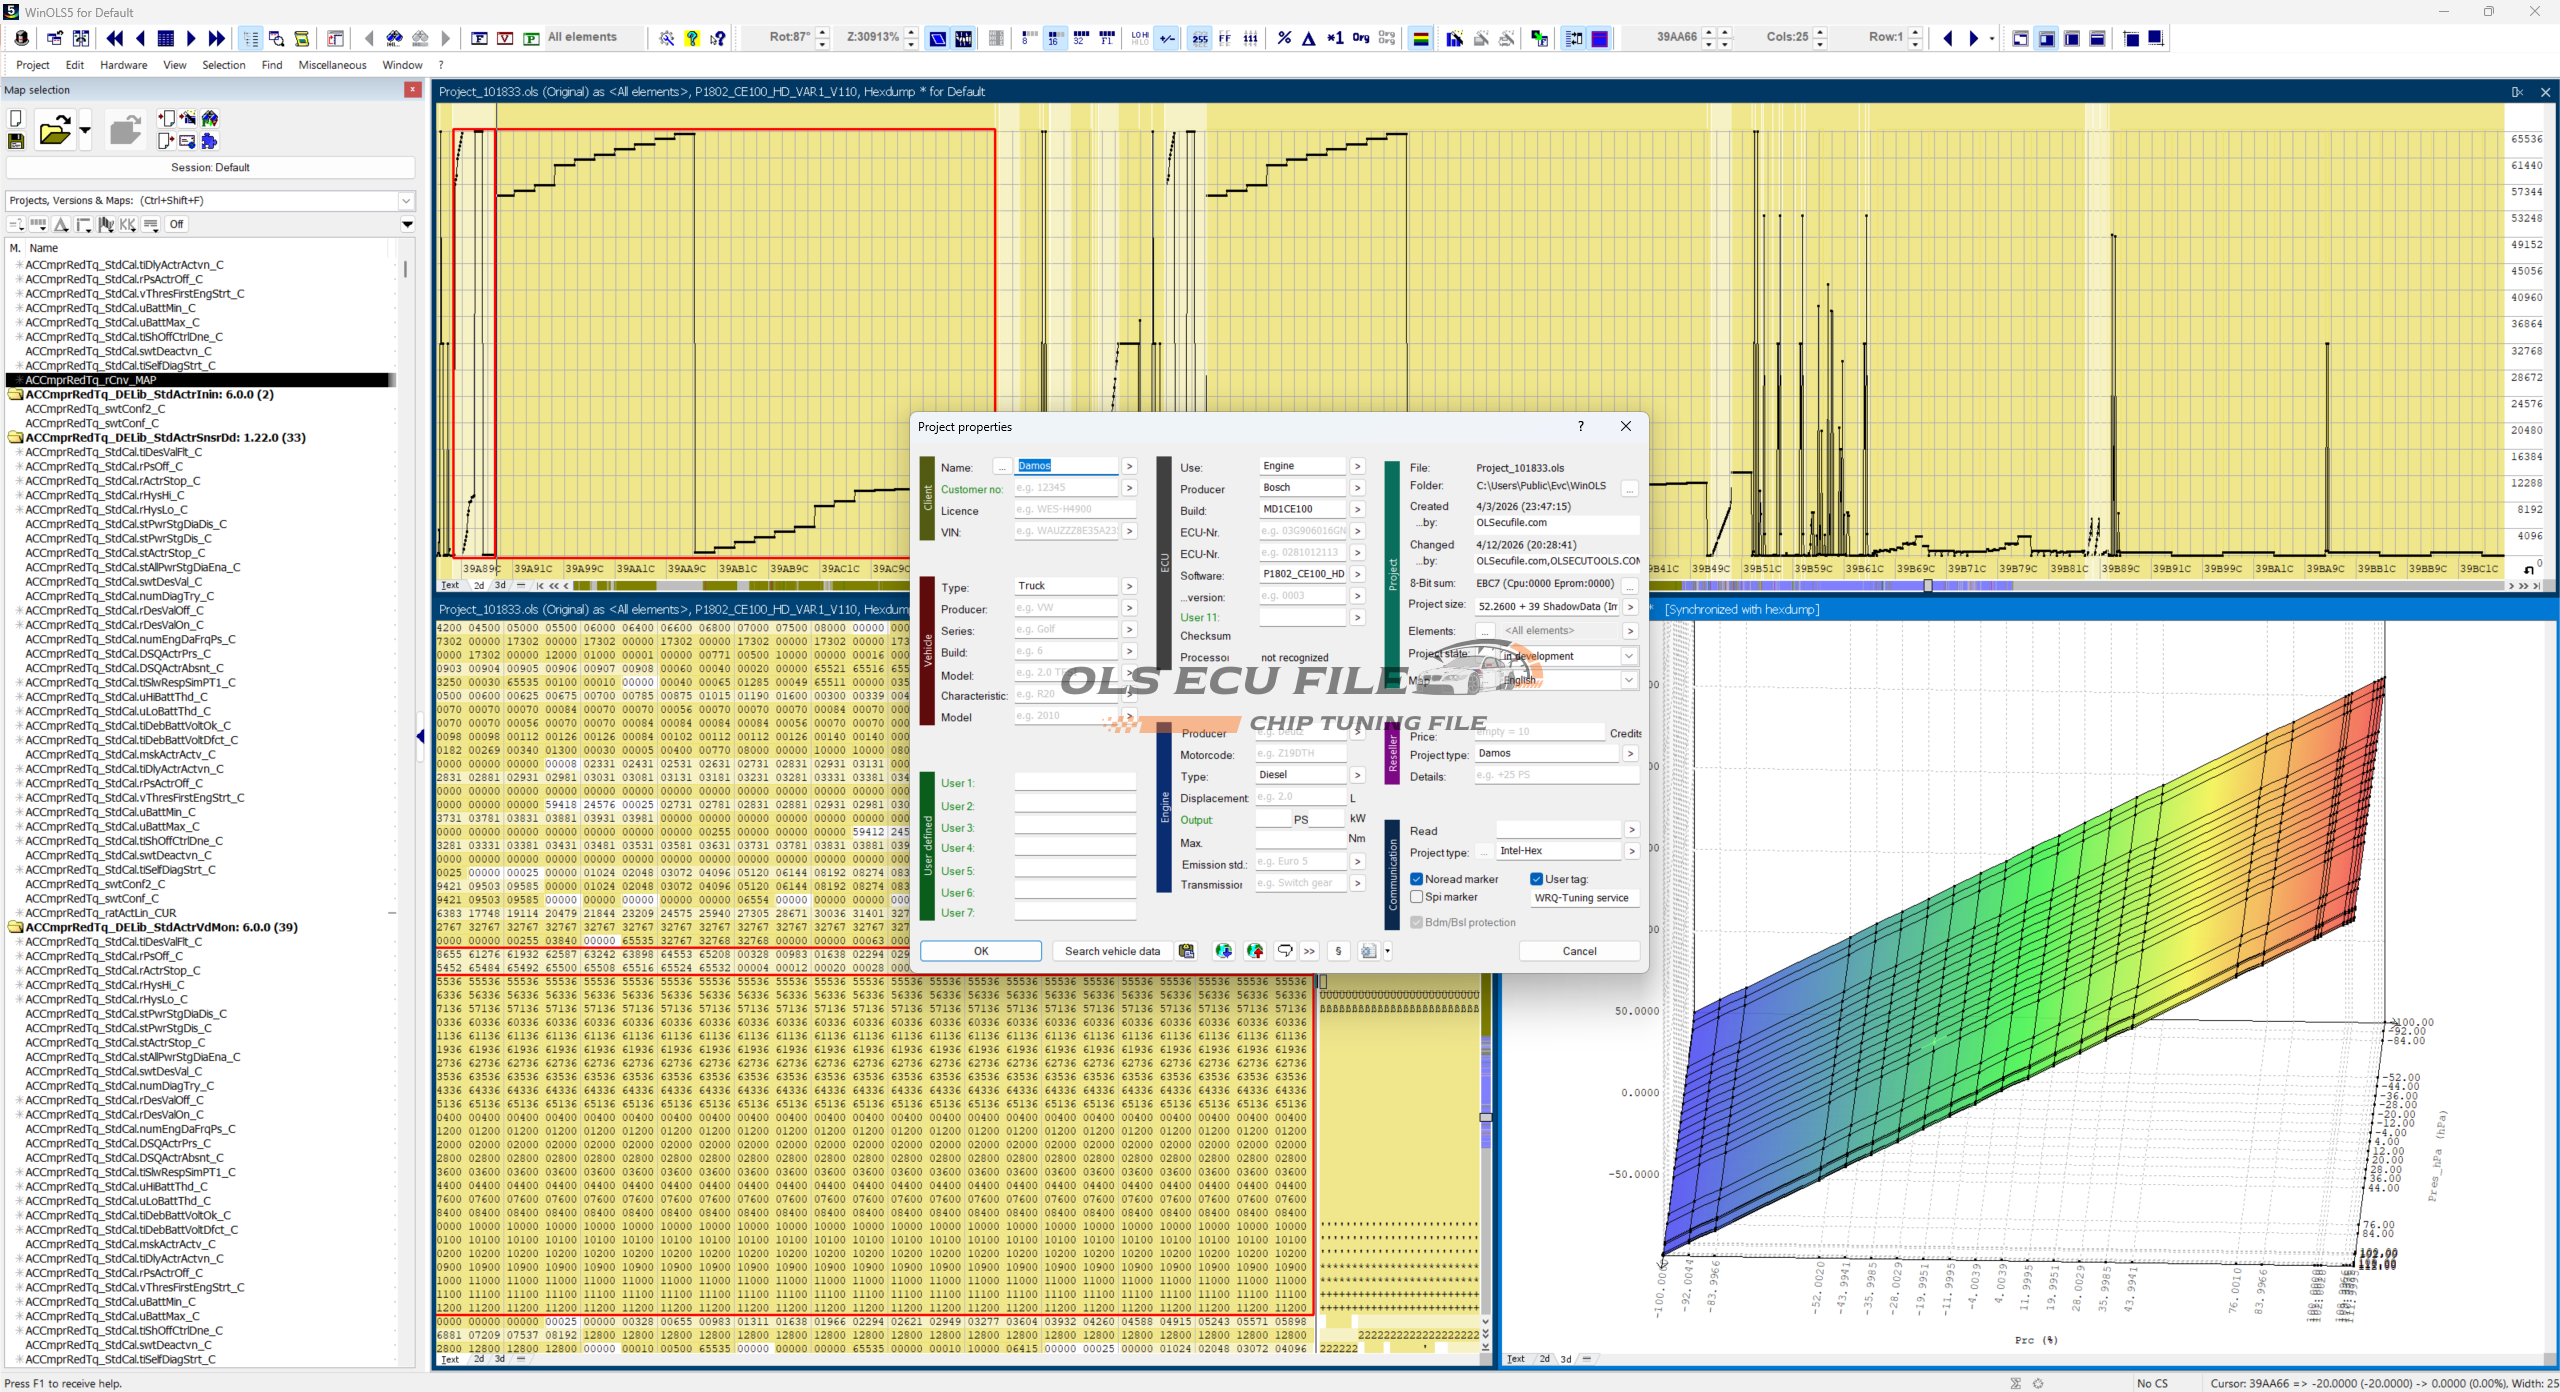The height and width of the screenshot is (1392, 2560).
Task: Click the hexdump vertical scrollbar thumb
Action: (x=1486, y=1117)
